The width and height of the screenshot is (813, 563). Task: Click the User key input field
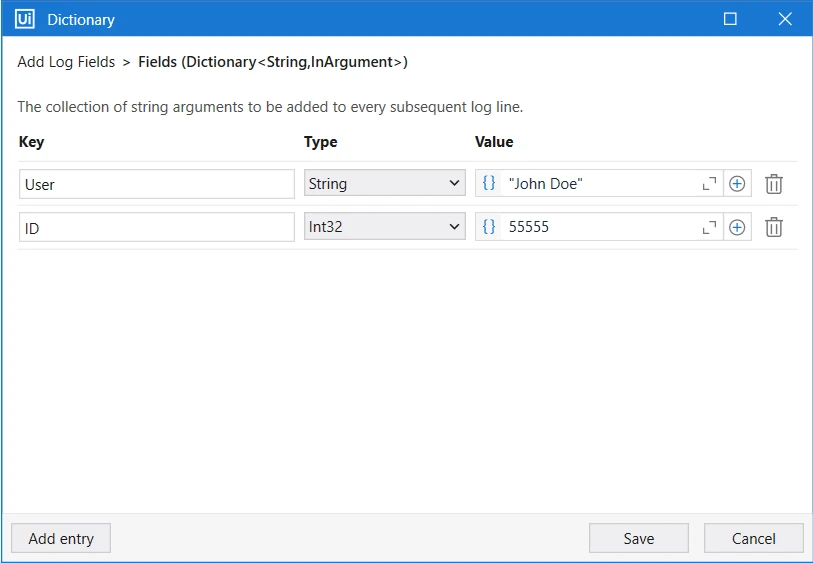click(157, 184)
